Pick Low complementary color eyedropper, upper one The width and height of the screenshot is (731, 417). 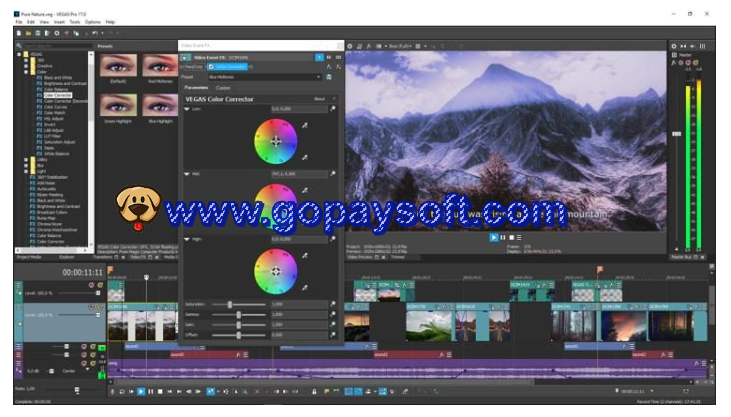tap(305, 125)
